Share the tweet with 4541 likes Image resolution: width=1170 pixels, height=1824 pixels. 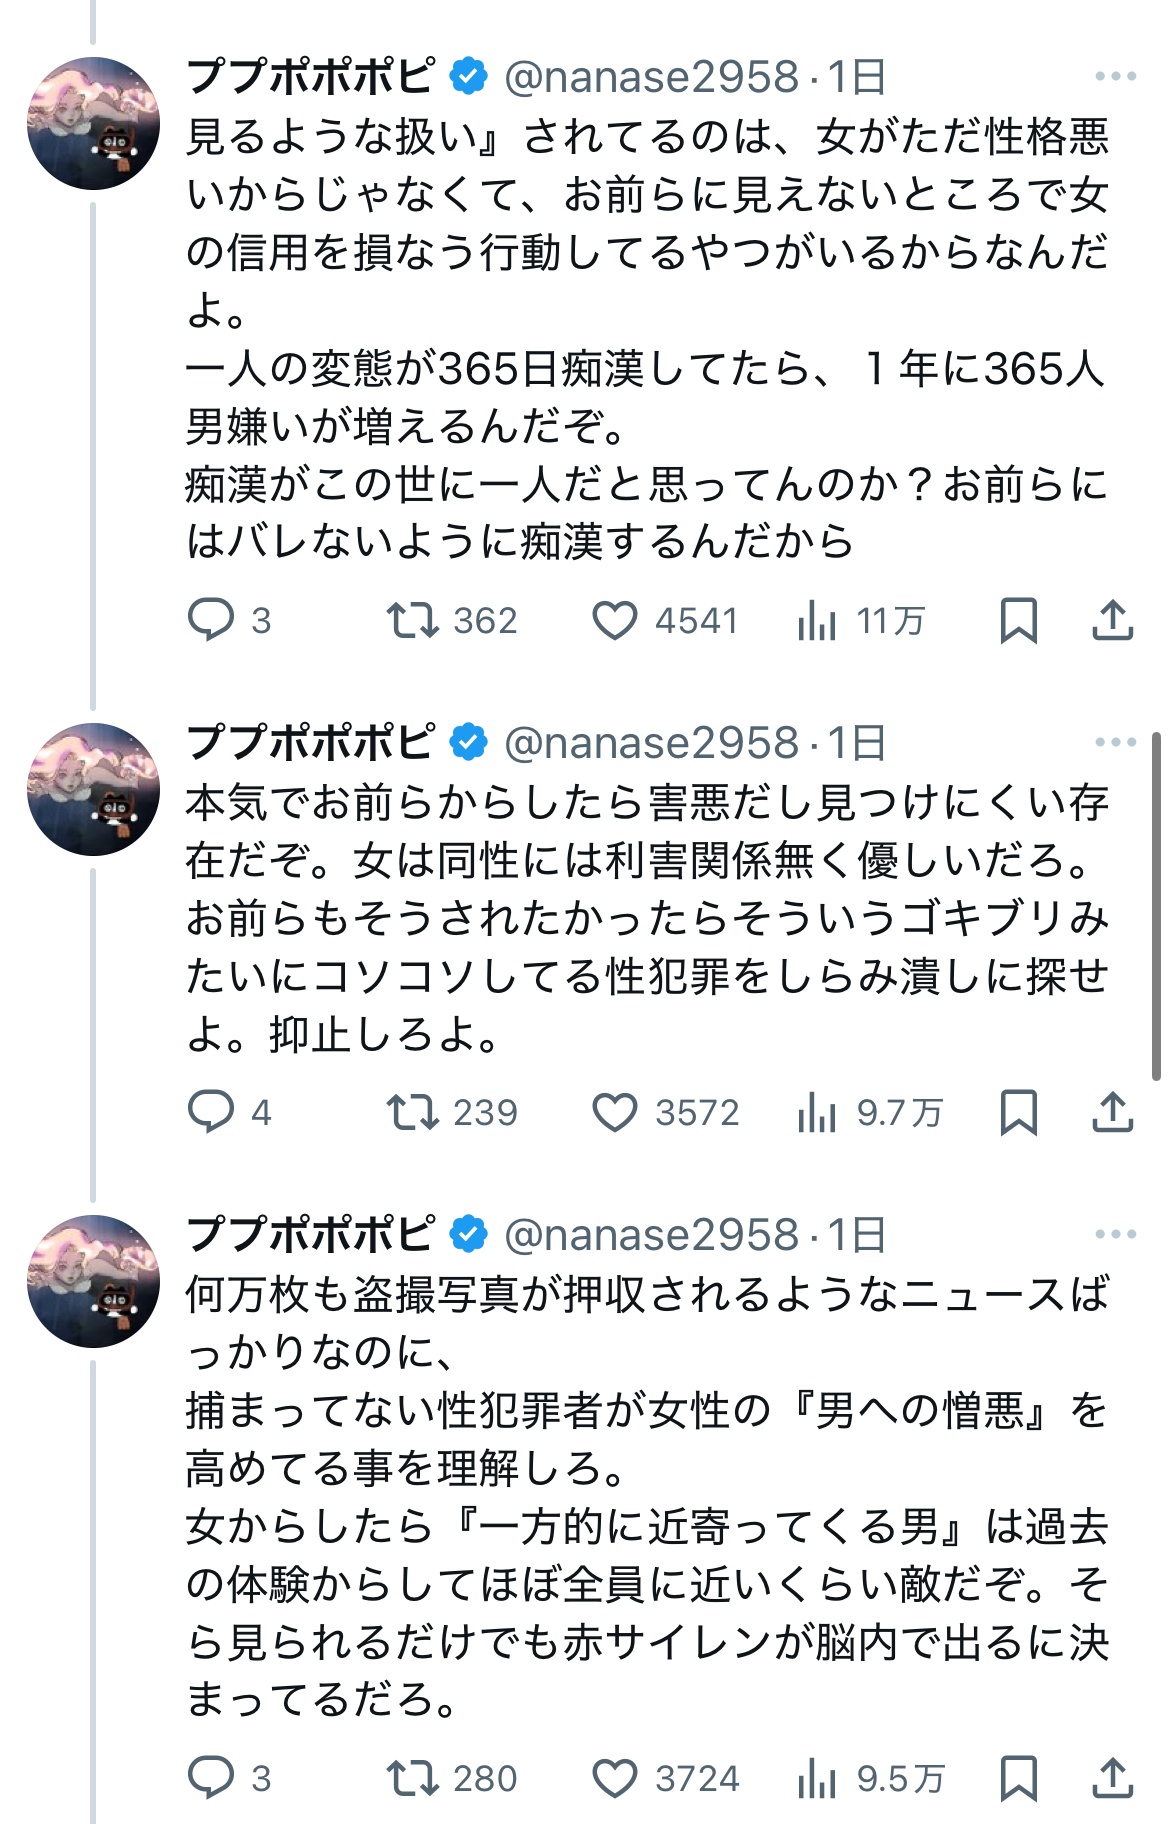tap(1112, 620)
